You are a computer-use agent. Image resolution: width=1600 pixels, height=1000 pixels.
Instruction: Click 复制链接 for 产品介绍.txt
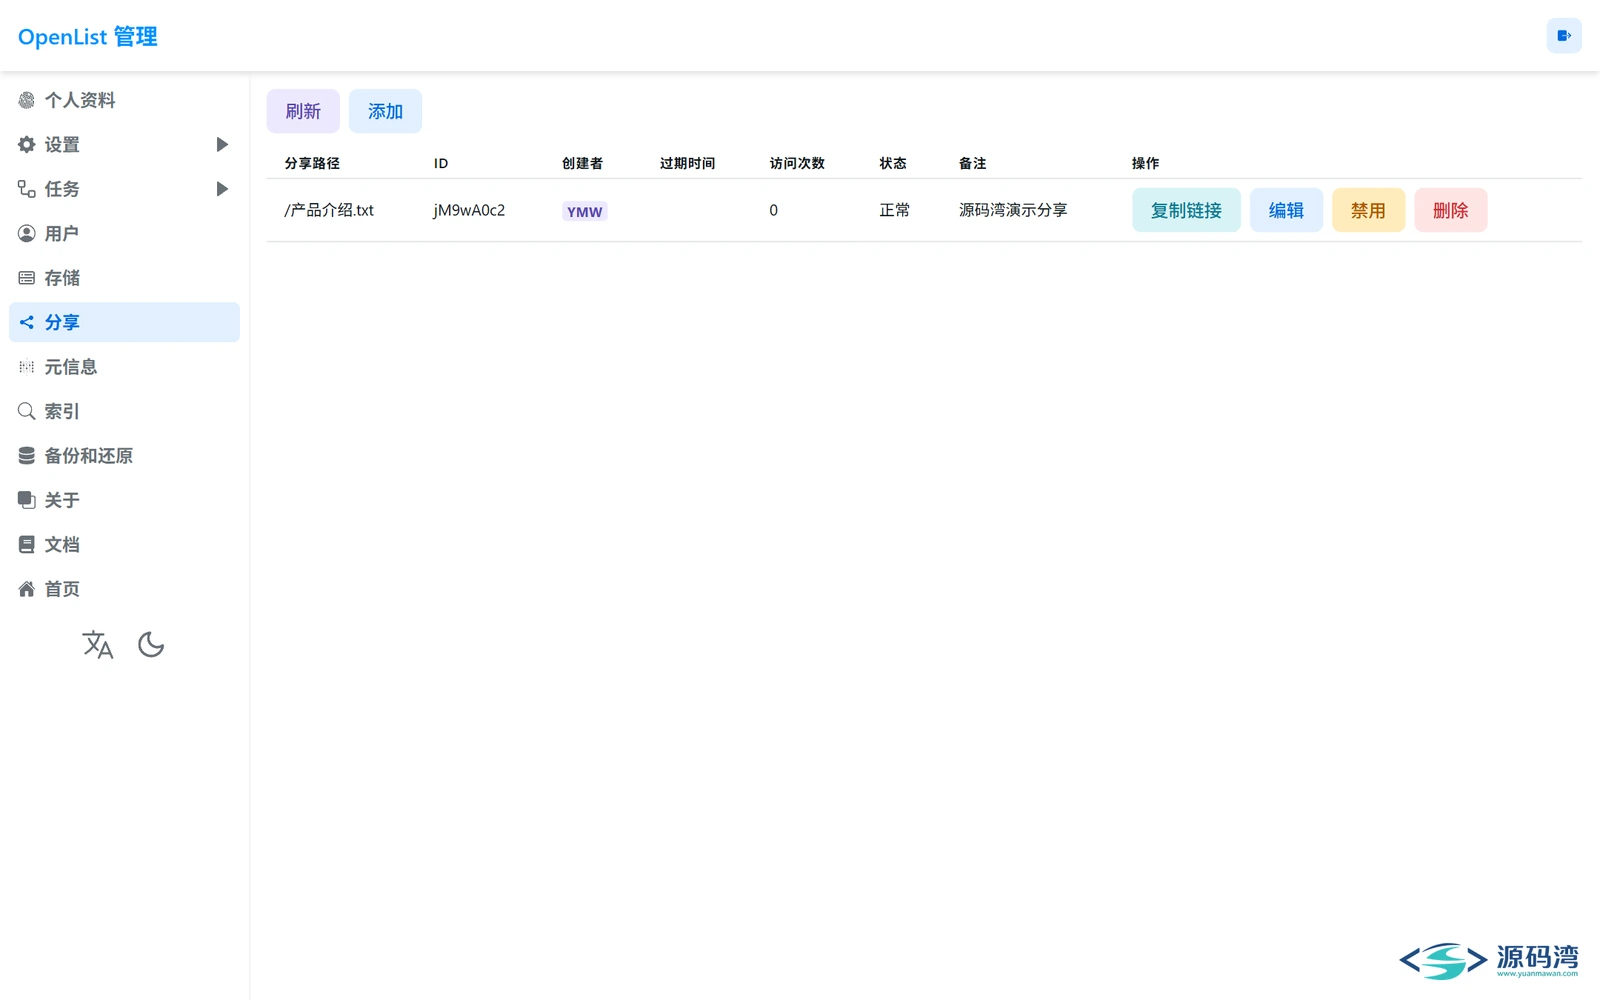pyautogui.click(x=1186, y=210)
